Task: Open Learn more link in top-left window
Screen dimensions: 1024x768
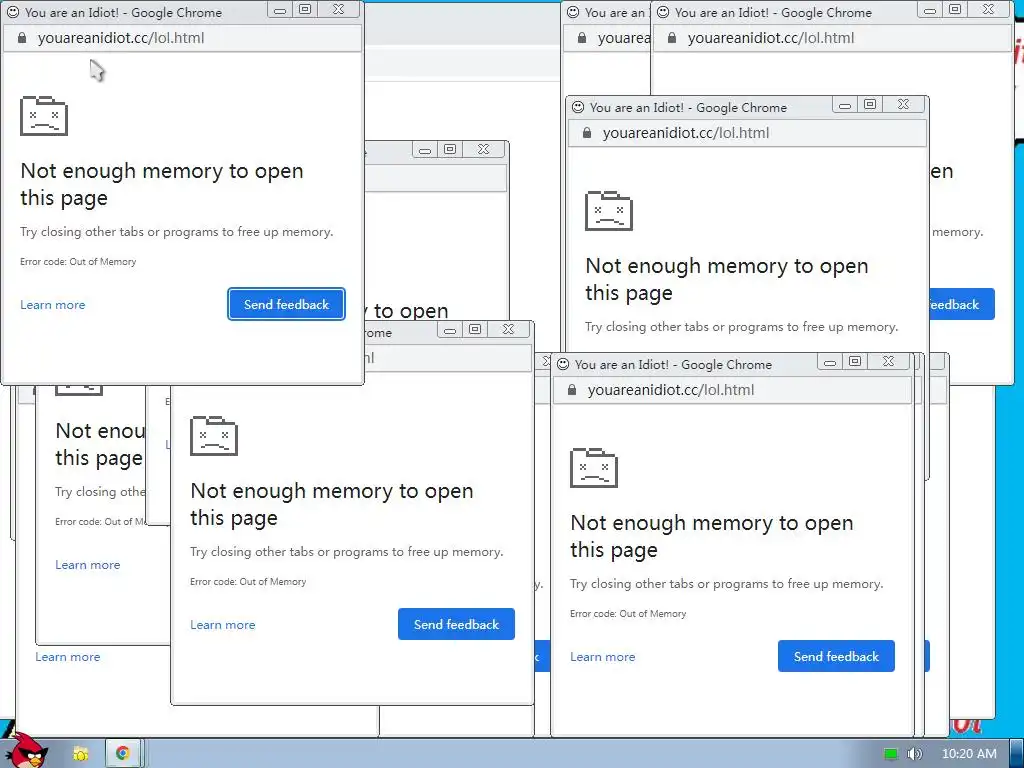Action: point(52,305)
